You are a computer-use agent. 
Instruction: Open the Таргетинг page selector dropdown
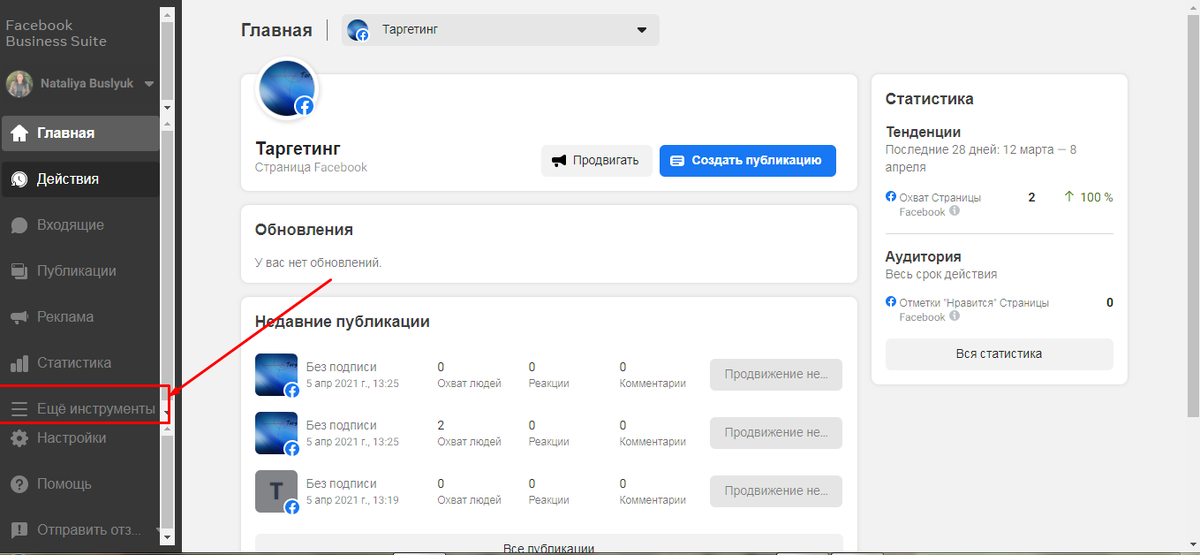click(500, 30)
